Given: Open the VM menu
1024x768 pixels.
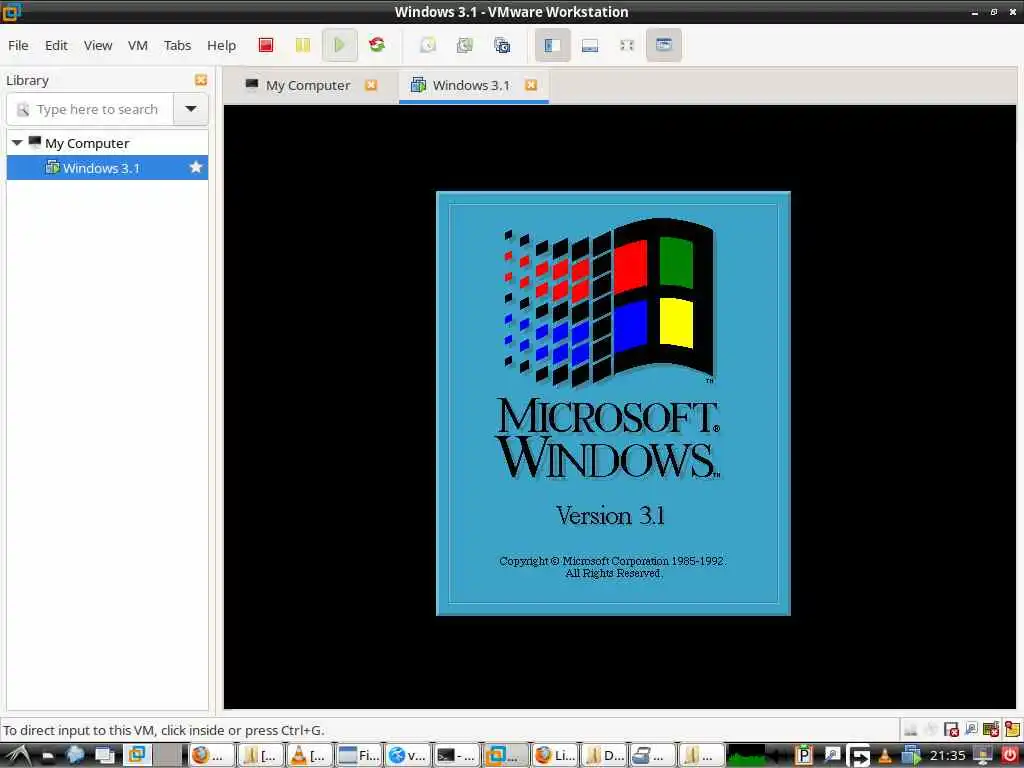Looking at the screenshot, I should click(138, 45).
